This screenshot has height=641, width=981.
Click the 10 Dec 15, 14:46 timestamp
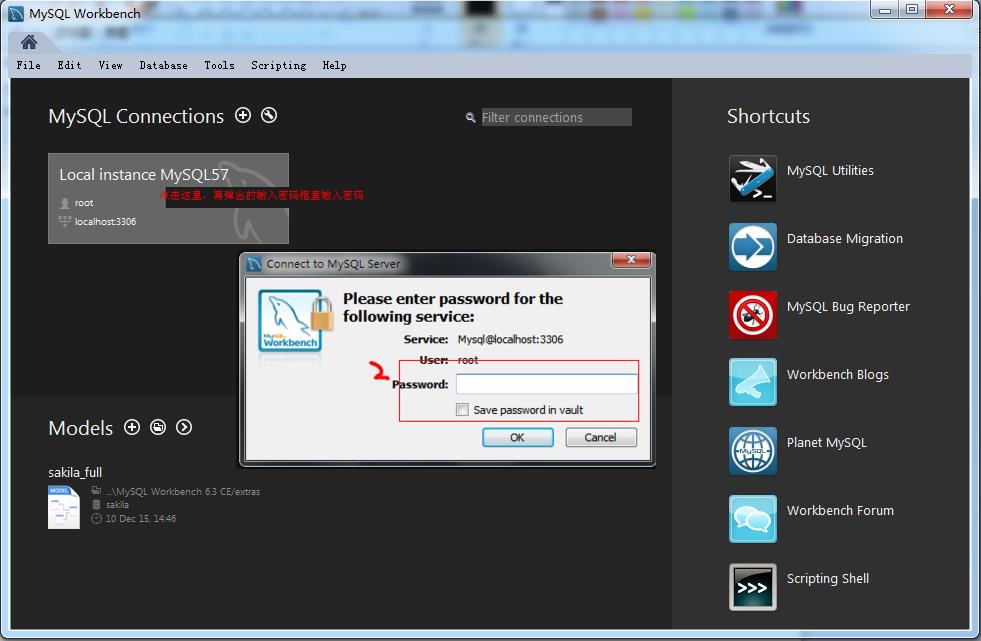(x=141, y=518)
